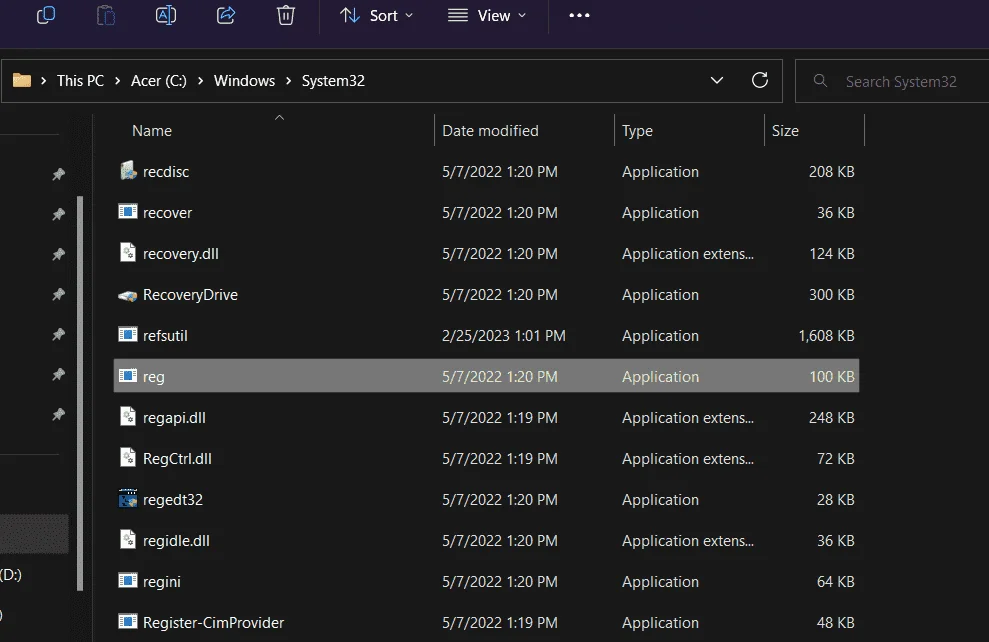989x642 pixels.
Task: Refresh the System32 folder
Action: coord(759,80)
